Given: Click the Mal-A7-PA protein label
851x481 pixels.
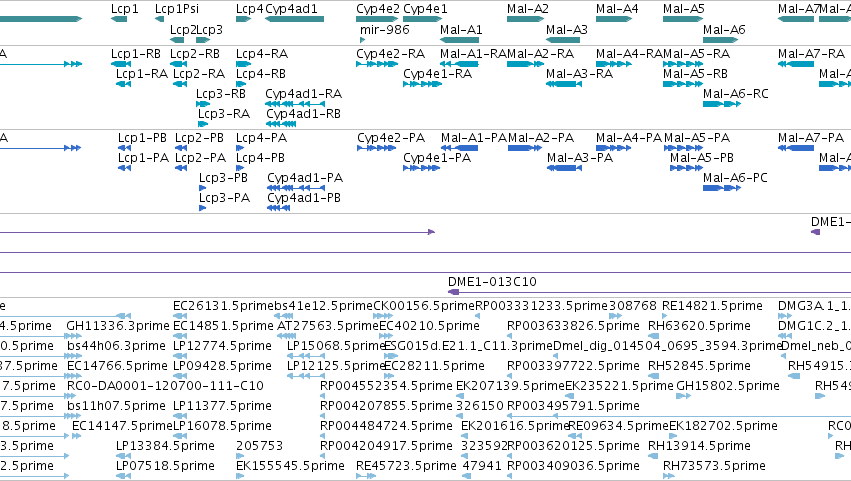Looking at the screenshot, I should (x=811, y=138).
